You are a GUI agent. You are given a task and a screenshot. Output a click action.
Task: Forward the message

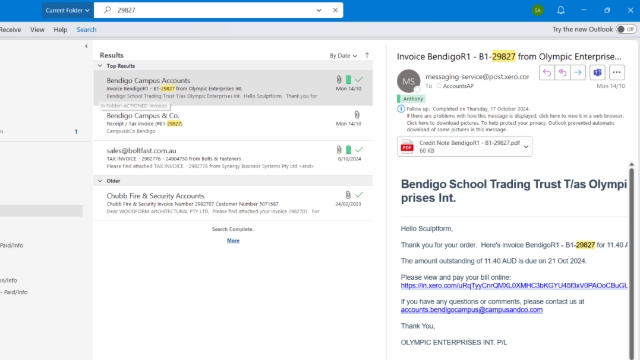(x=578, y=73)
